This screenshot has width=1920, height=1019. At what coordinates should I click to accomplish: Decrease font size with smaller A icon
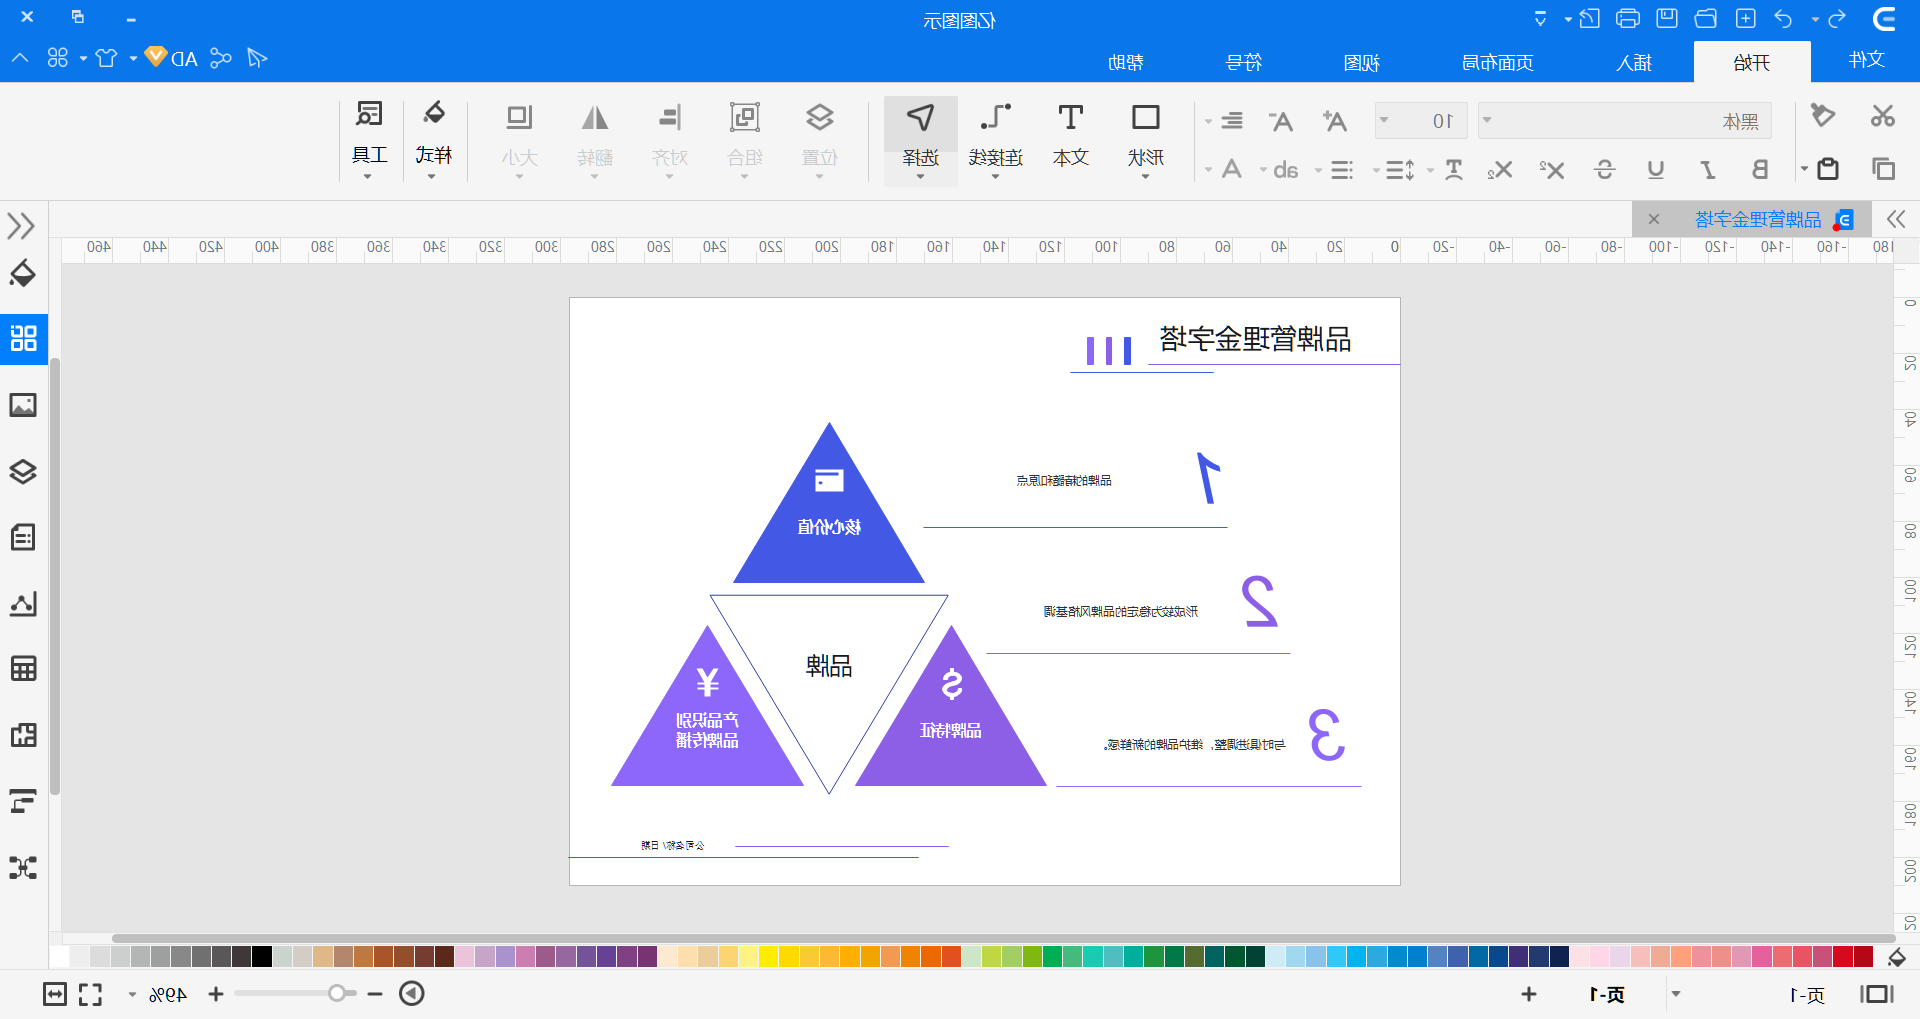[1281, 121]
